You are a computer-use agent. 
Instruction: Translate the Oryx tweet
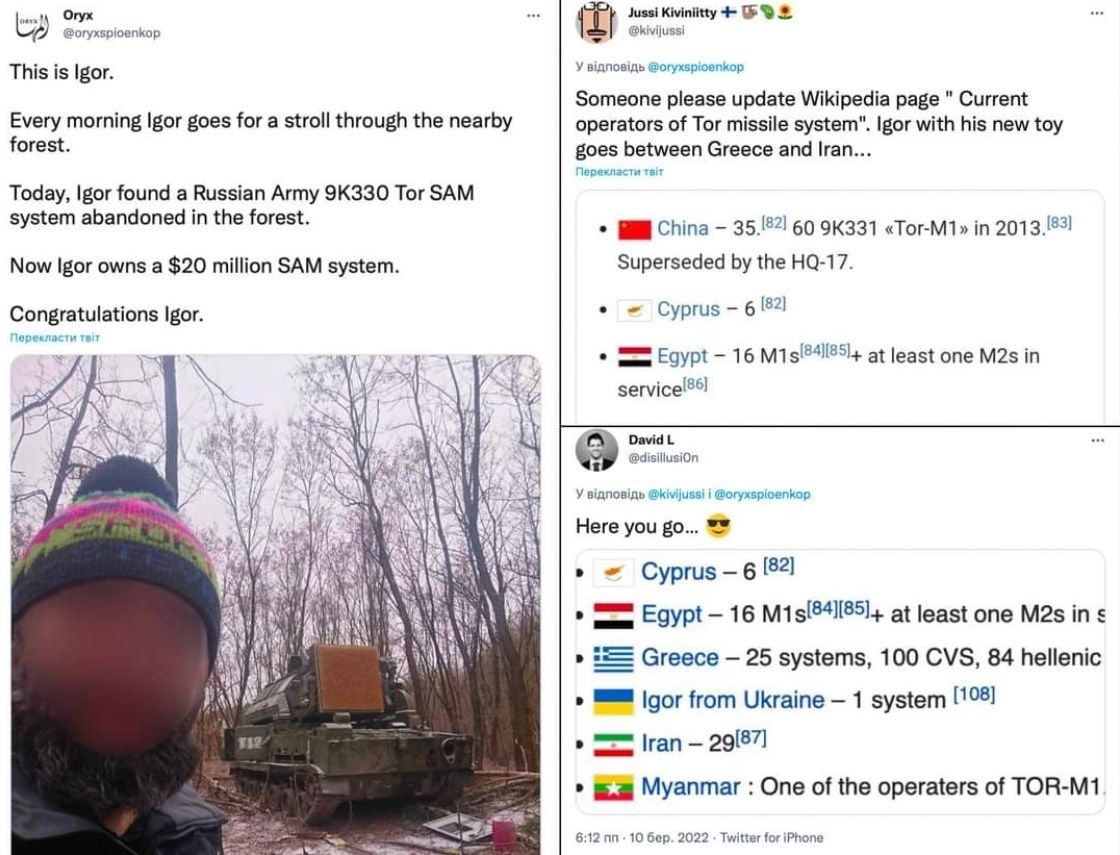coord(55,337)
